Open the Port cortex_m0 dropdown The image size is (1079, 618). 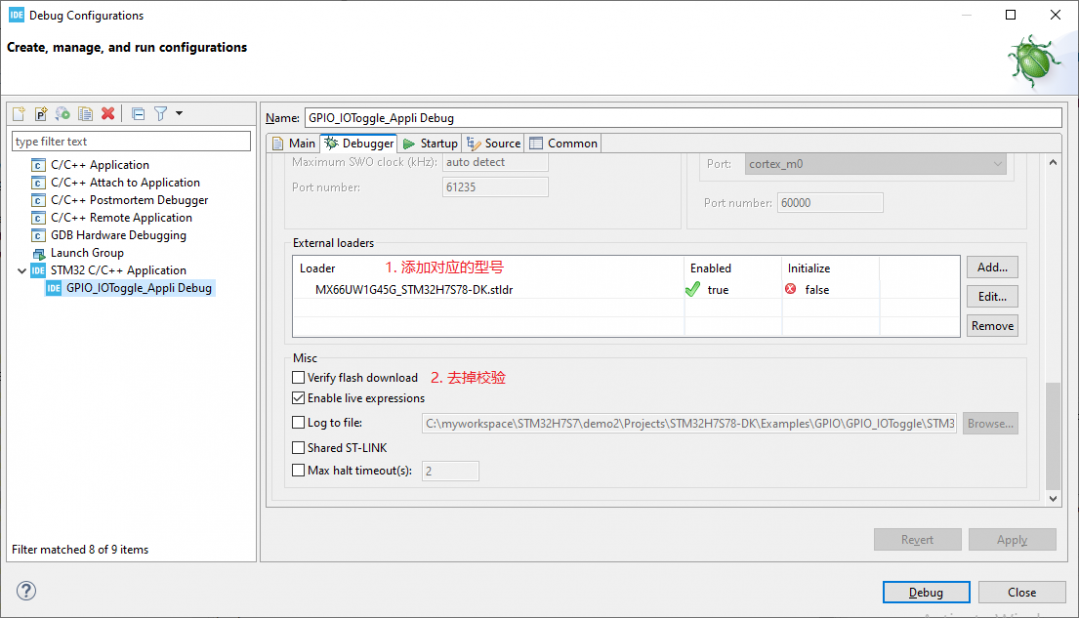(x=875, y=164)
